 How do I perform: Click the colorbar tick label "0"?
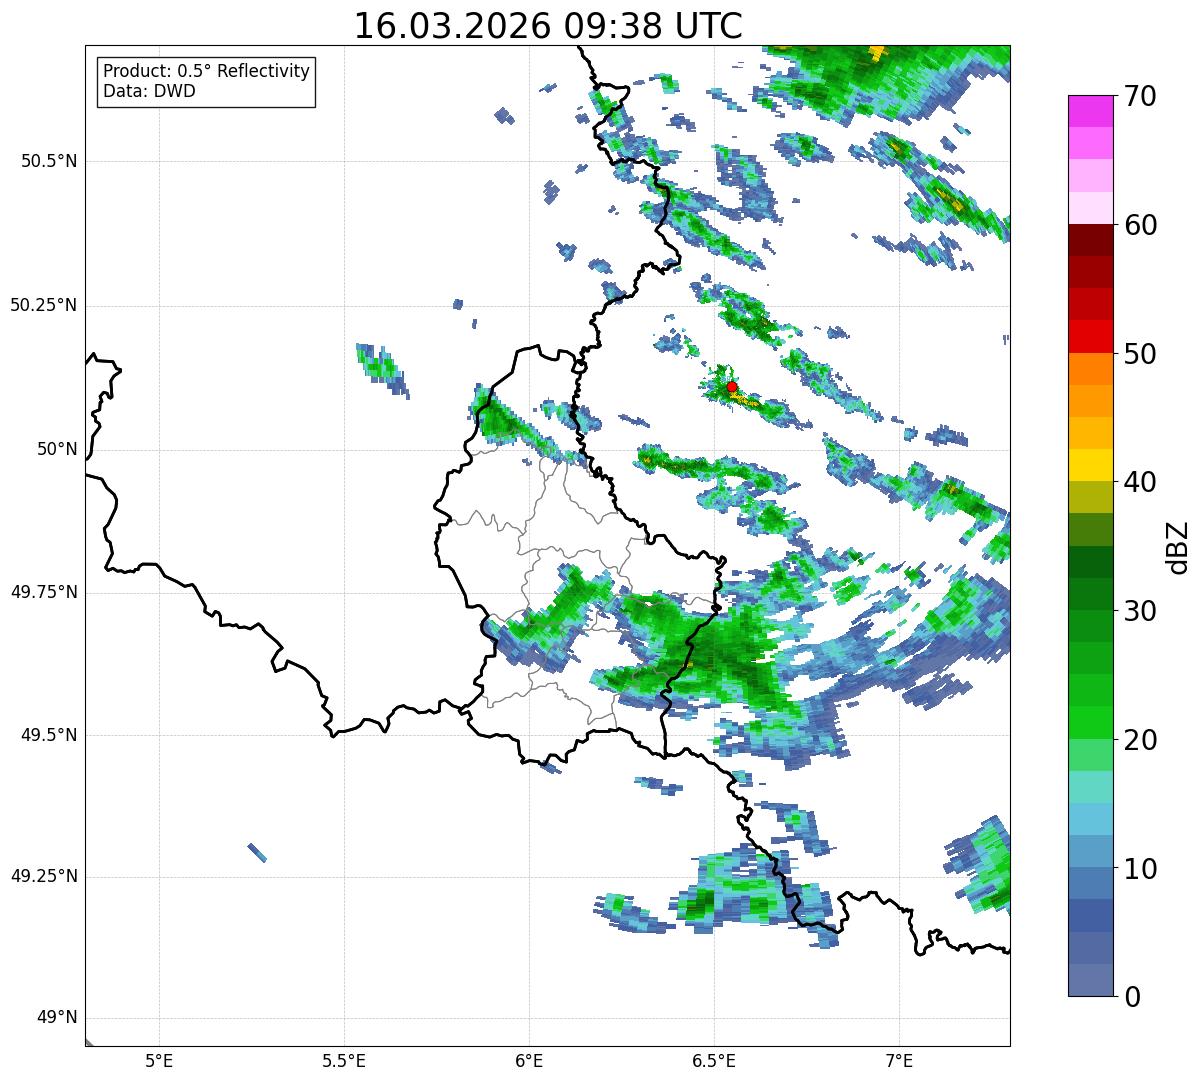click(1132, 997)
